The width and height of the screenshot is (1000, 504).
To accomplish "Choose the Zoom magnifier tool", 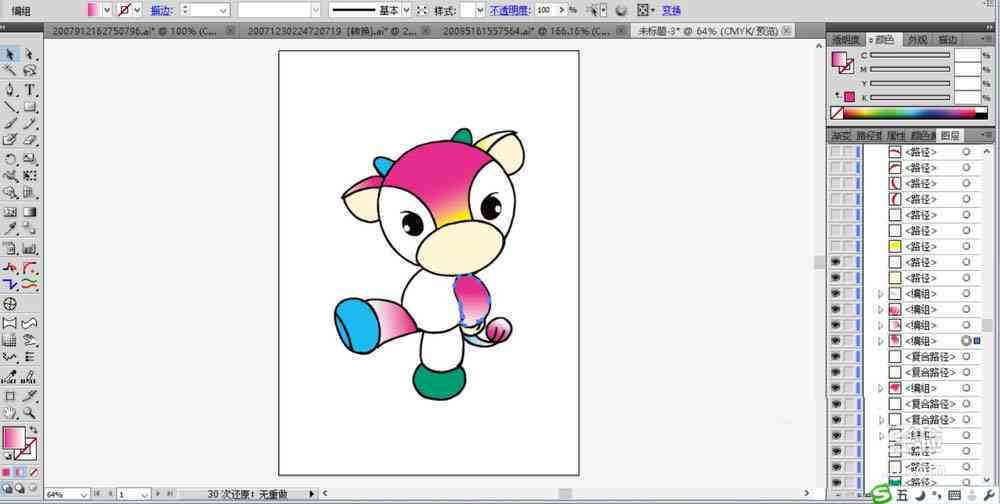I will tap(29, 413).
